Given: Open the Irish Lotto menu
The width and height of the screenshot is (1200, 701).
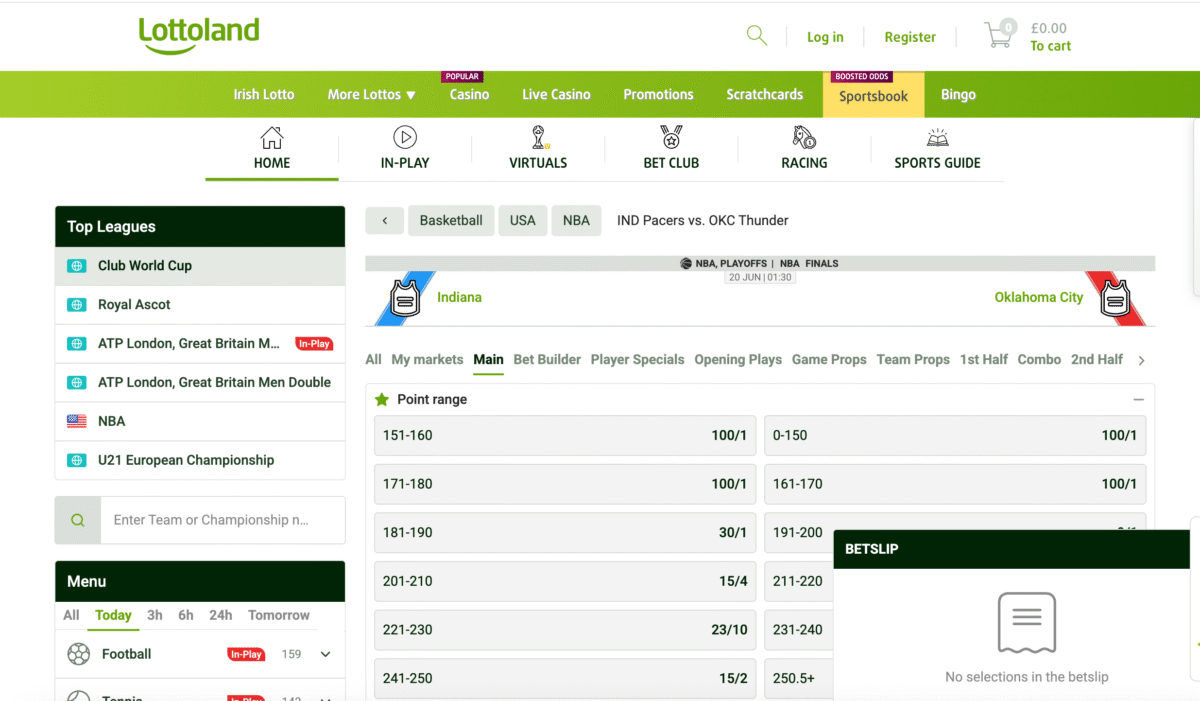Looking at the screenshot, I should point(264,95).
